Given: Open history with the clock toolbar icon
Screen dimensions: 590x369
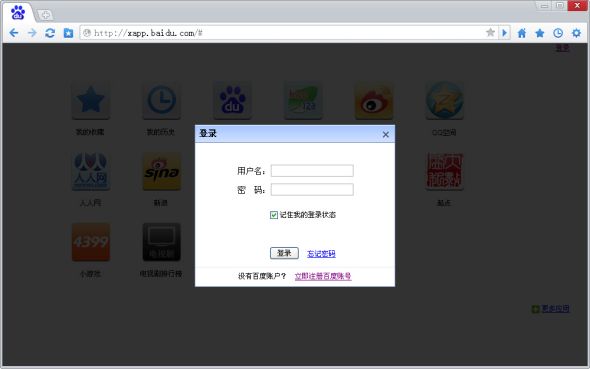Looking at the screenshot, I should tap(558, 33).
